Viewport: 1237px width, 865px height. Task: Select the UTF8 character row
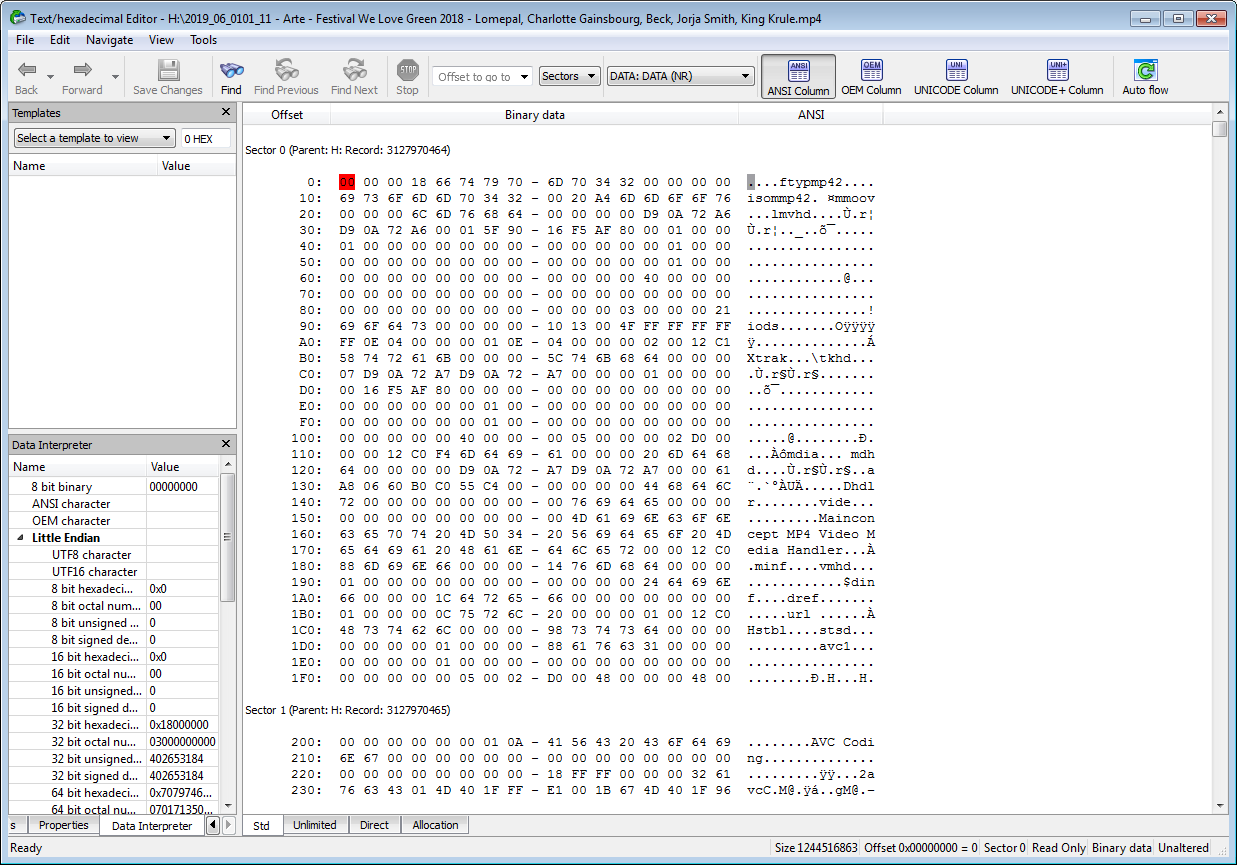(x=114, y=555)
